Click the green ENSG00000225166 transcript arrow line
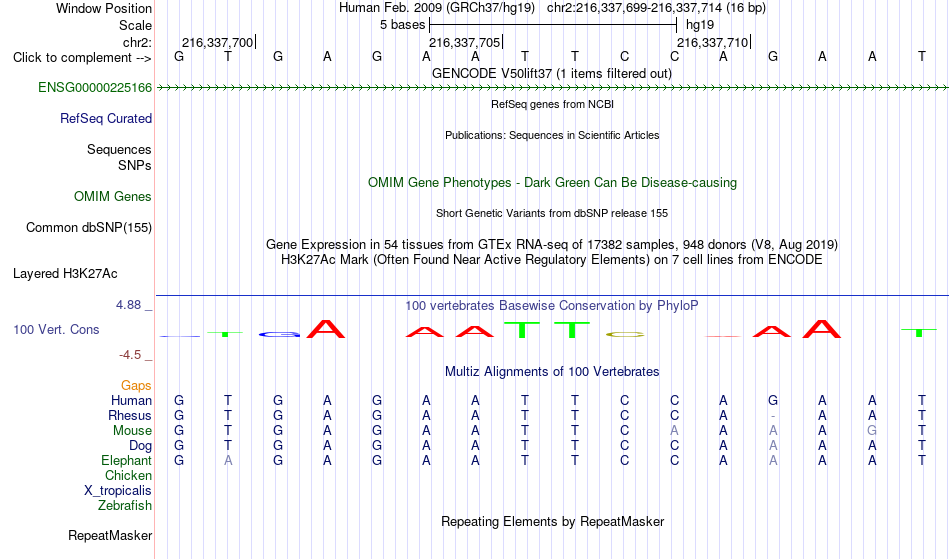This screenshot has width=950, height=559. click(552, 88)
